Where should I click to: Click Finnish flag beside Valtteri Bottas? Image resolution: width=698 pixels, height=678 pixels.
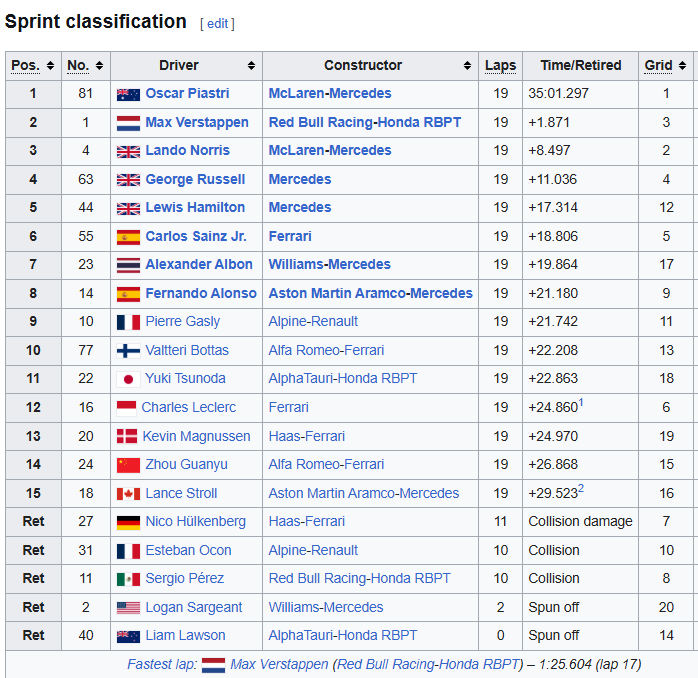point(128,351)
